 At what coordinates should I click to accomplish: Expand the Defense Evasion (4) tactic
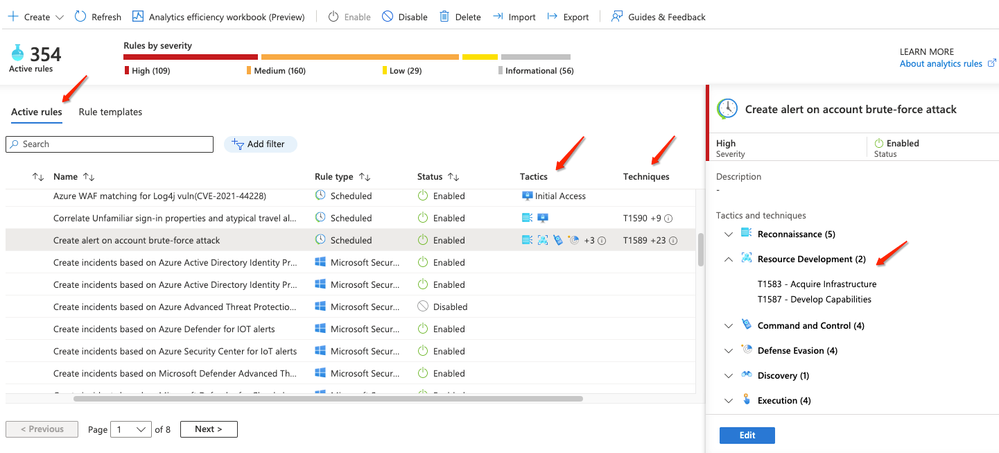tap(729, 351)
